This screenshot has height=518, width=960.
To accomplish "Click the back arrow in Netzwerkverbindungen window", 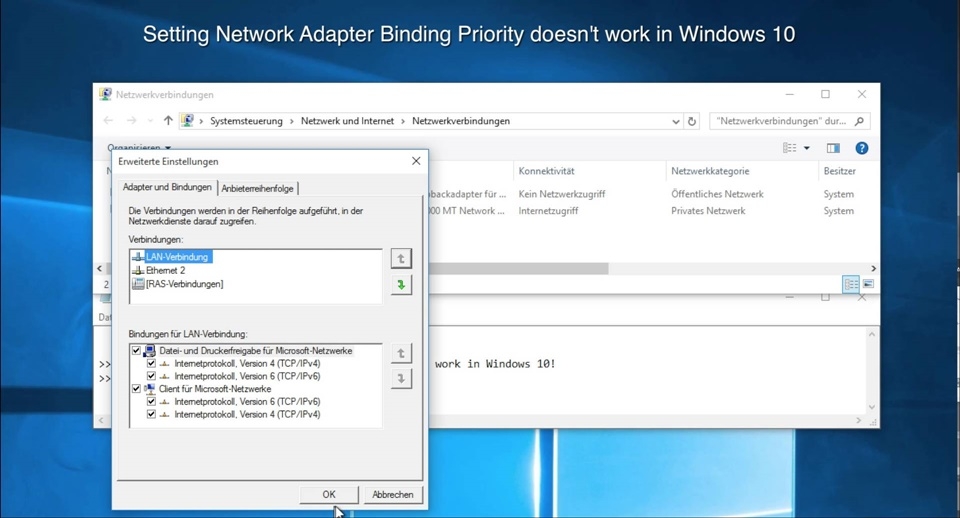I will pyautogui.click(x=108, y=121).
